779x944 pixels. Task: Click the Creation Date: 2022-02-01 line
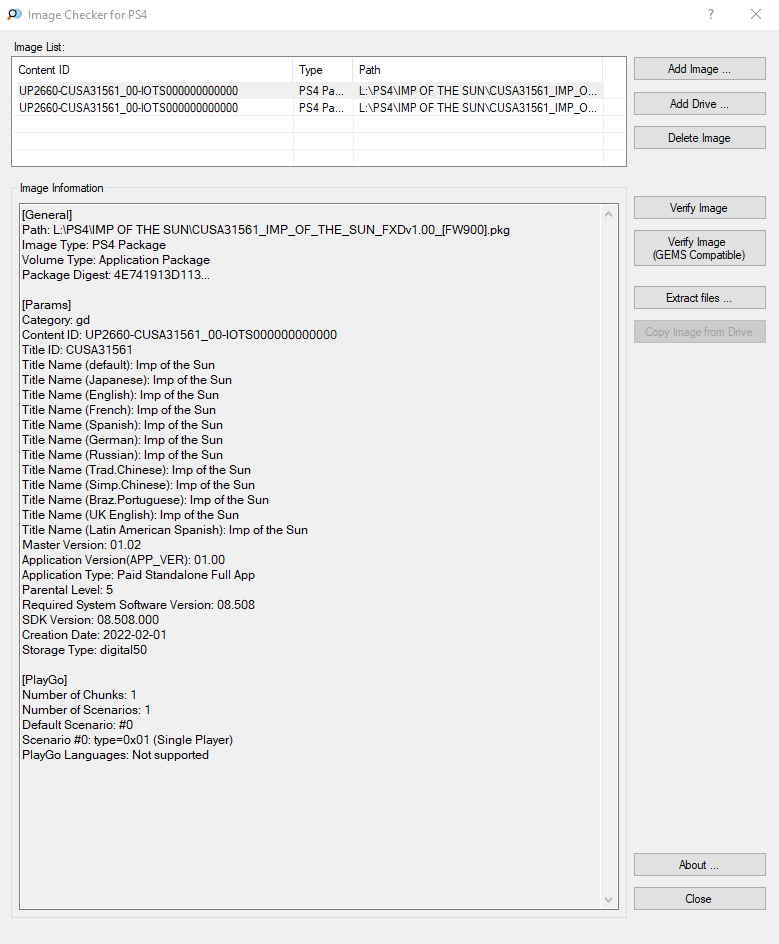click(x=95, y=635)
